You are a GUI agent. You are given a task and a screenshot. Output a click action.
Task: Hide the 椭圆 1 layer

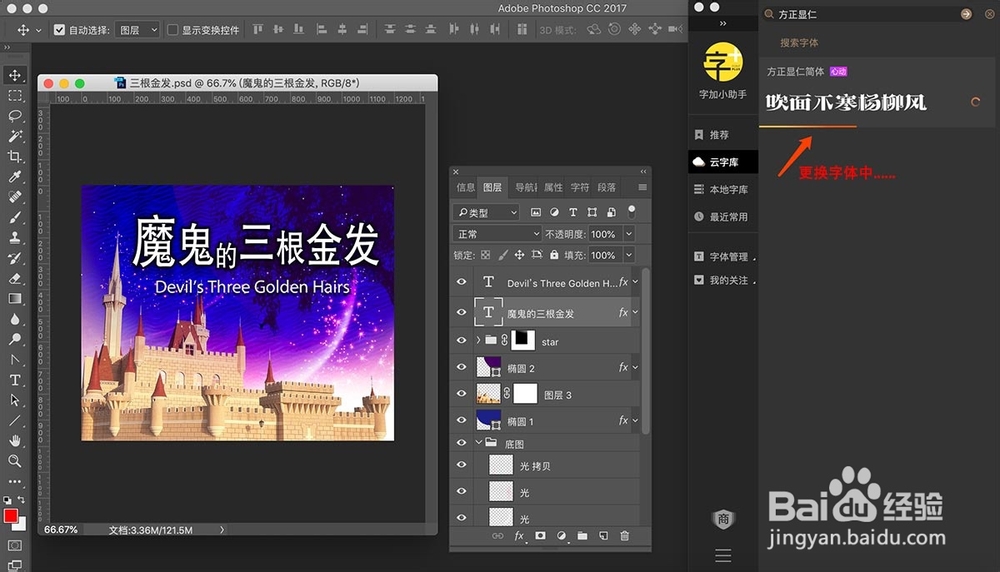click(x=461, y=420)
